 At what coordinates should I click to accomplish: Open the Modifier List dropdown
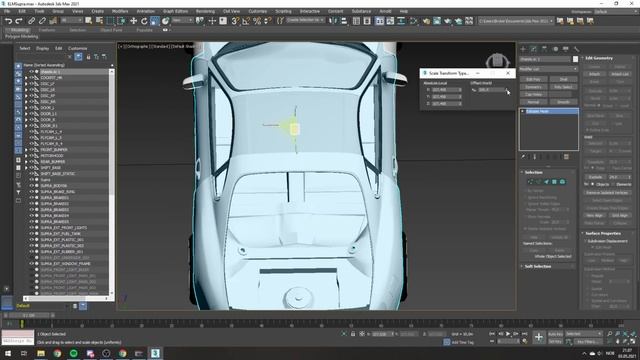[x=549, y=69]
